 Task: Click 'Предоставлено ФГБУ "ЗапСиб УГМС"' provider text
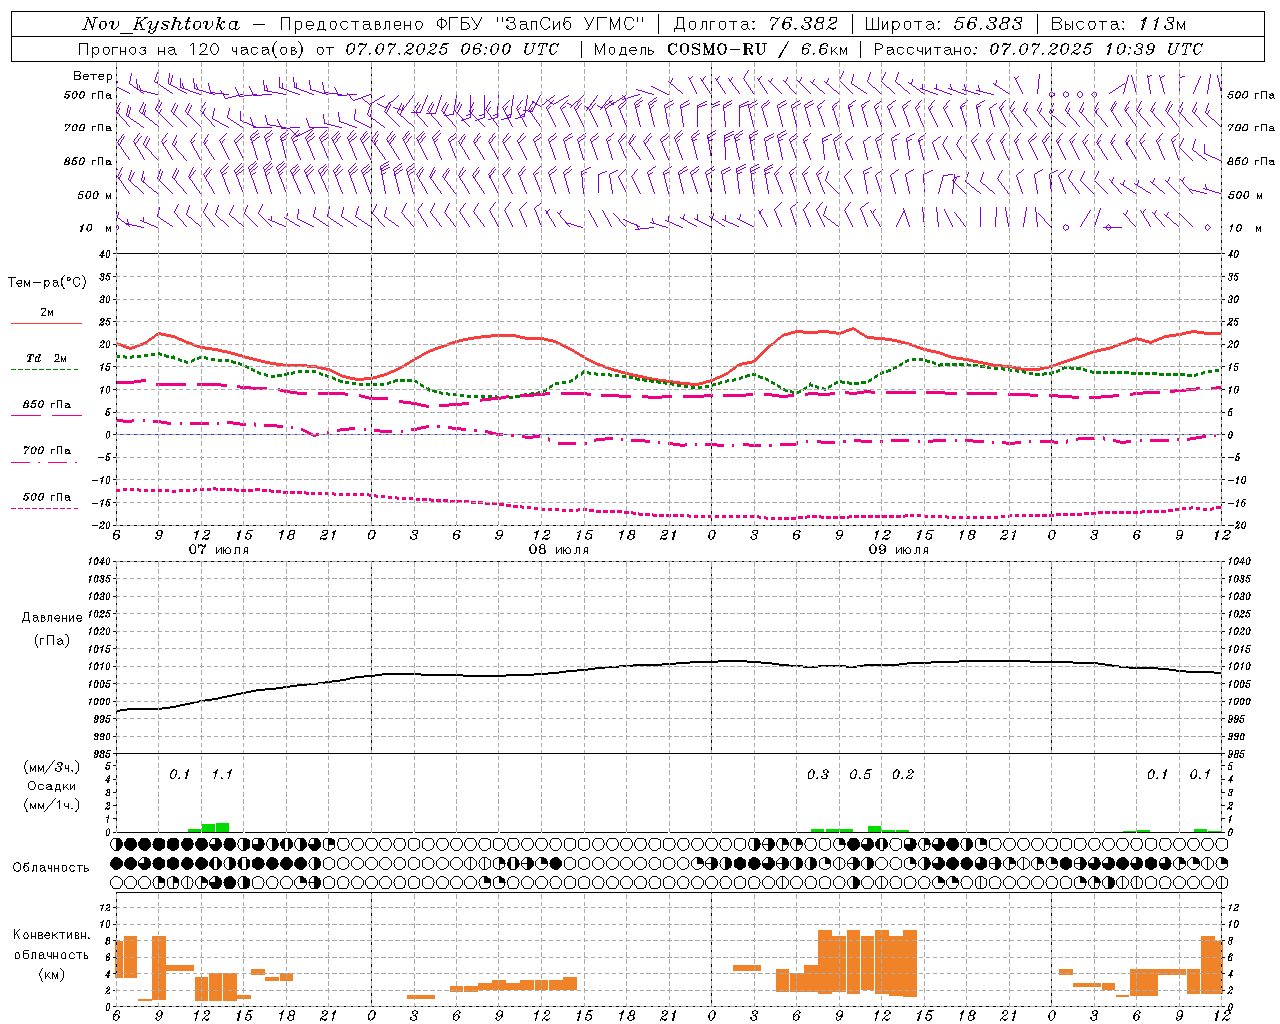462,25
